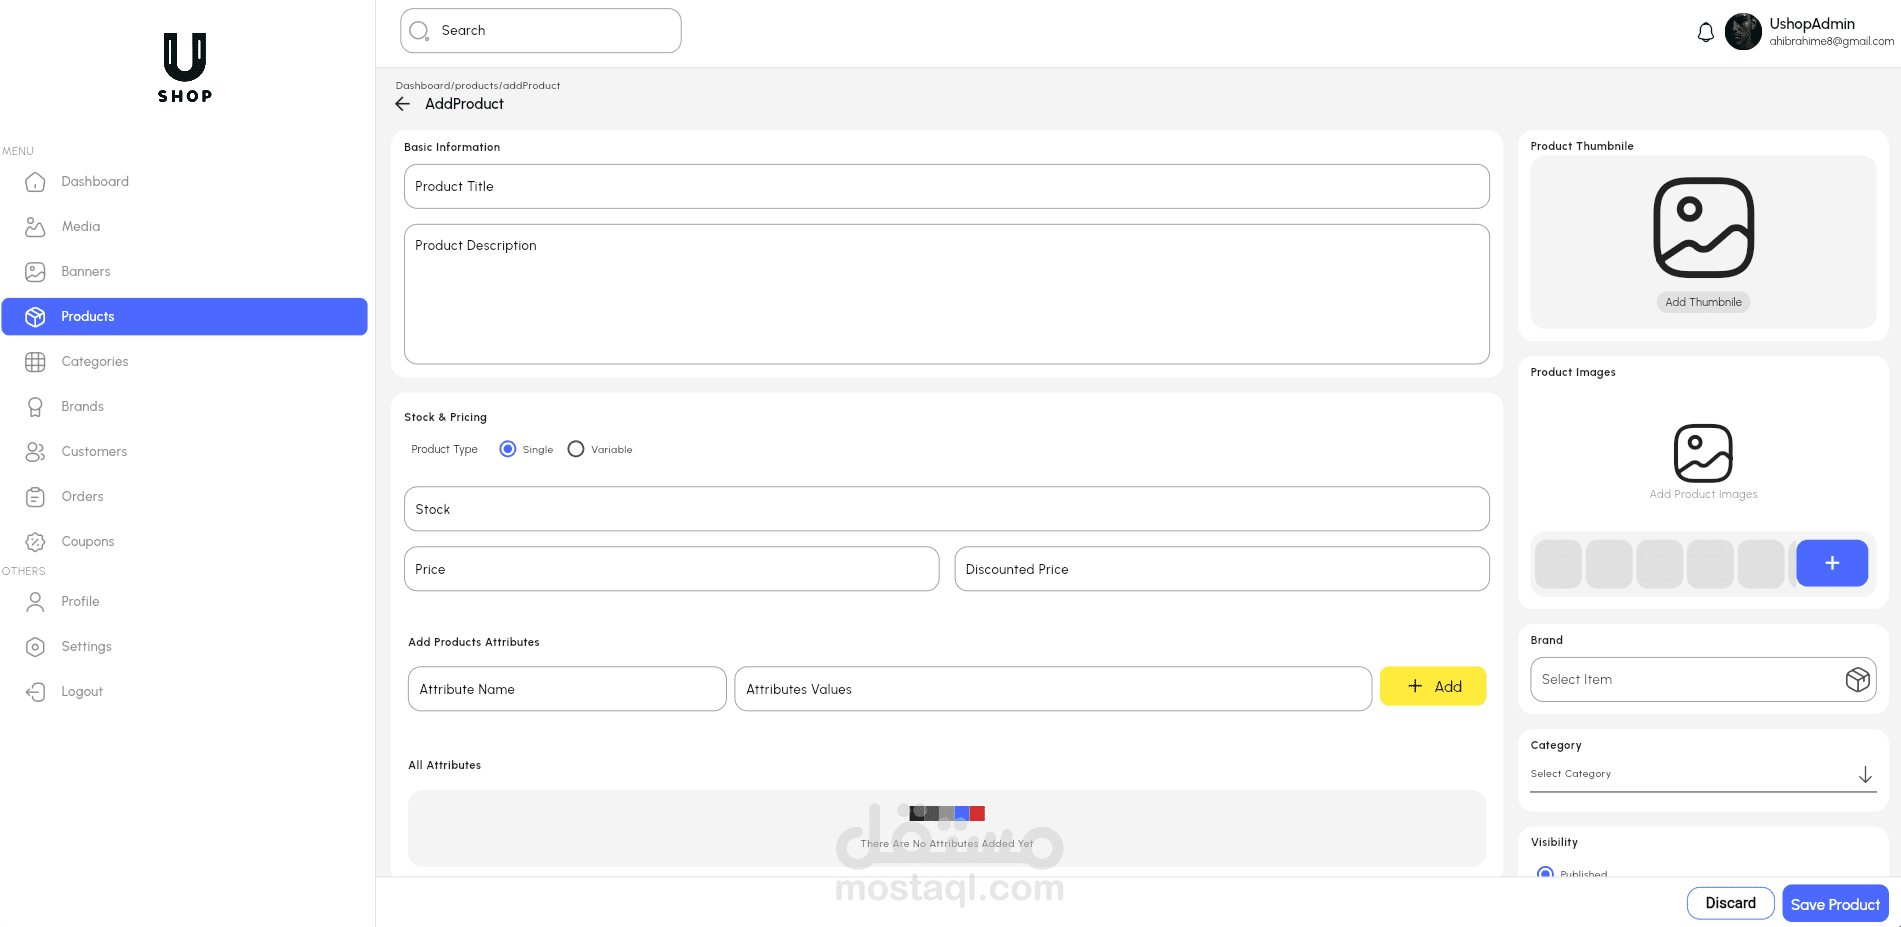Click the first empty image thumbnail slot
Viewport: 1901px width, 927px height.
1558,564
